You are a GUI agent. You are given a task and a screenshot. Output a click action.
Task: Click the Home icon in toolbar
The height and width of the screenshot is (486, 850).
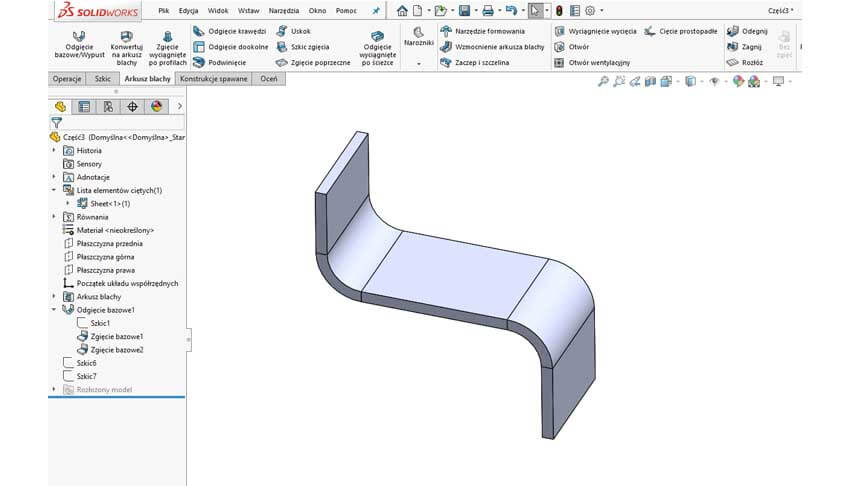(x=402, y=11)
